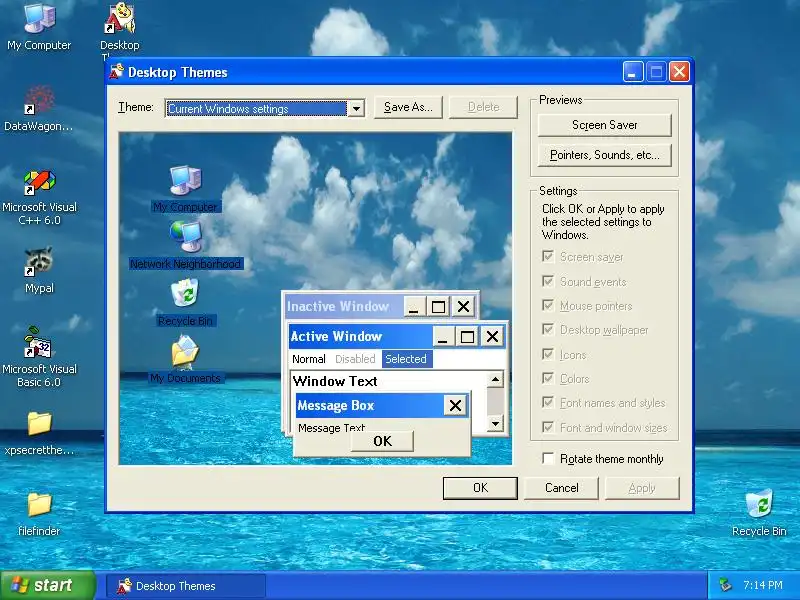The height and width of the screenshot is (600, 800).
Task: Click the Cancel button
Action: (561, 488)
